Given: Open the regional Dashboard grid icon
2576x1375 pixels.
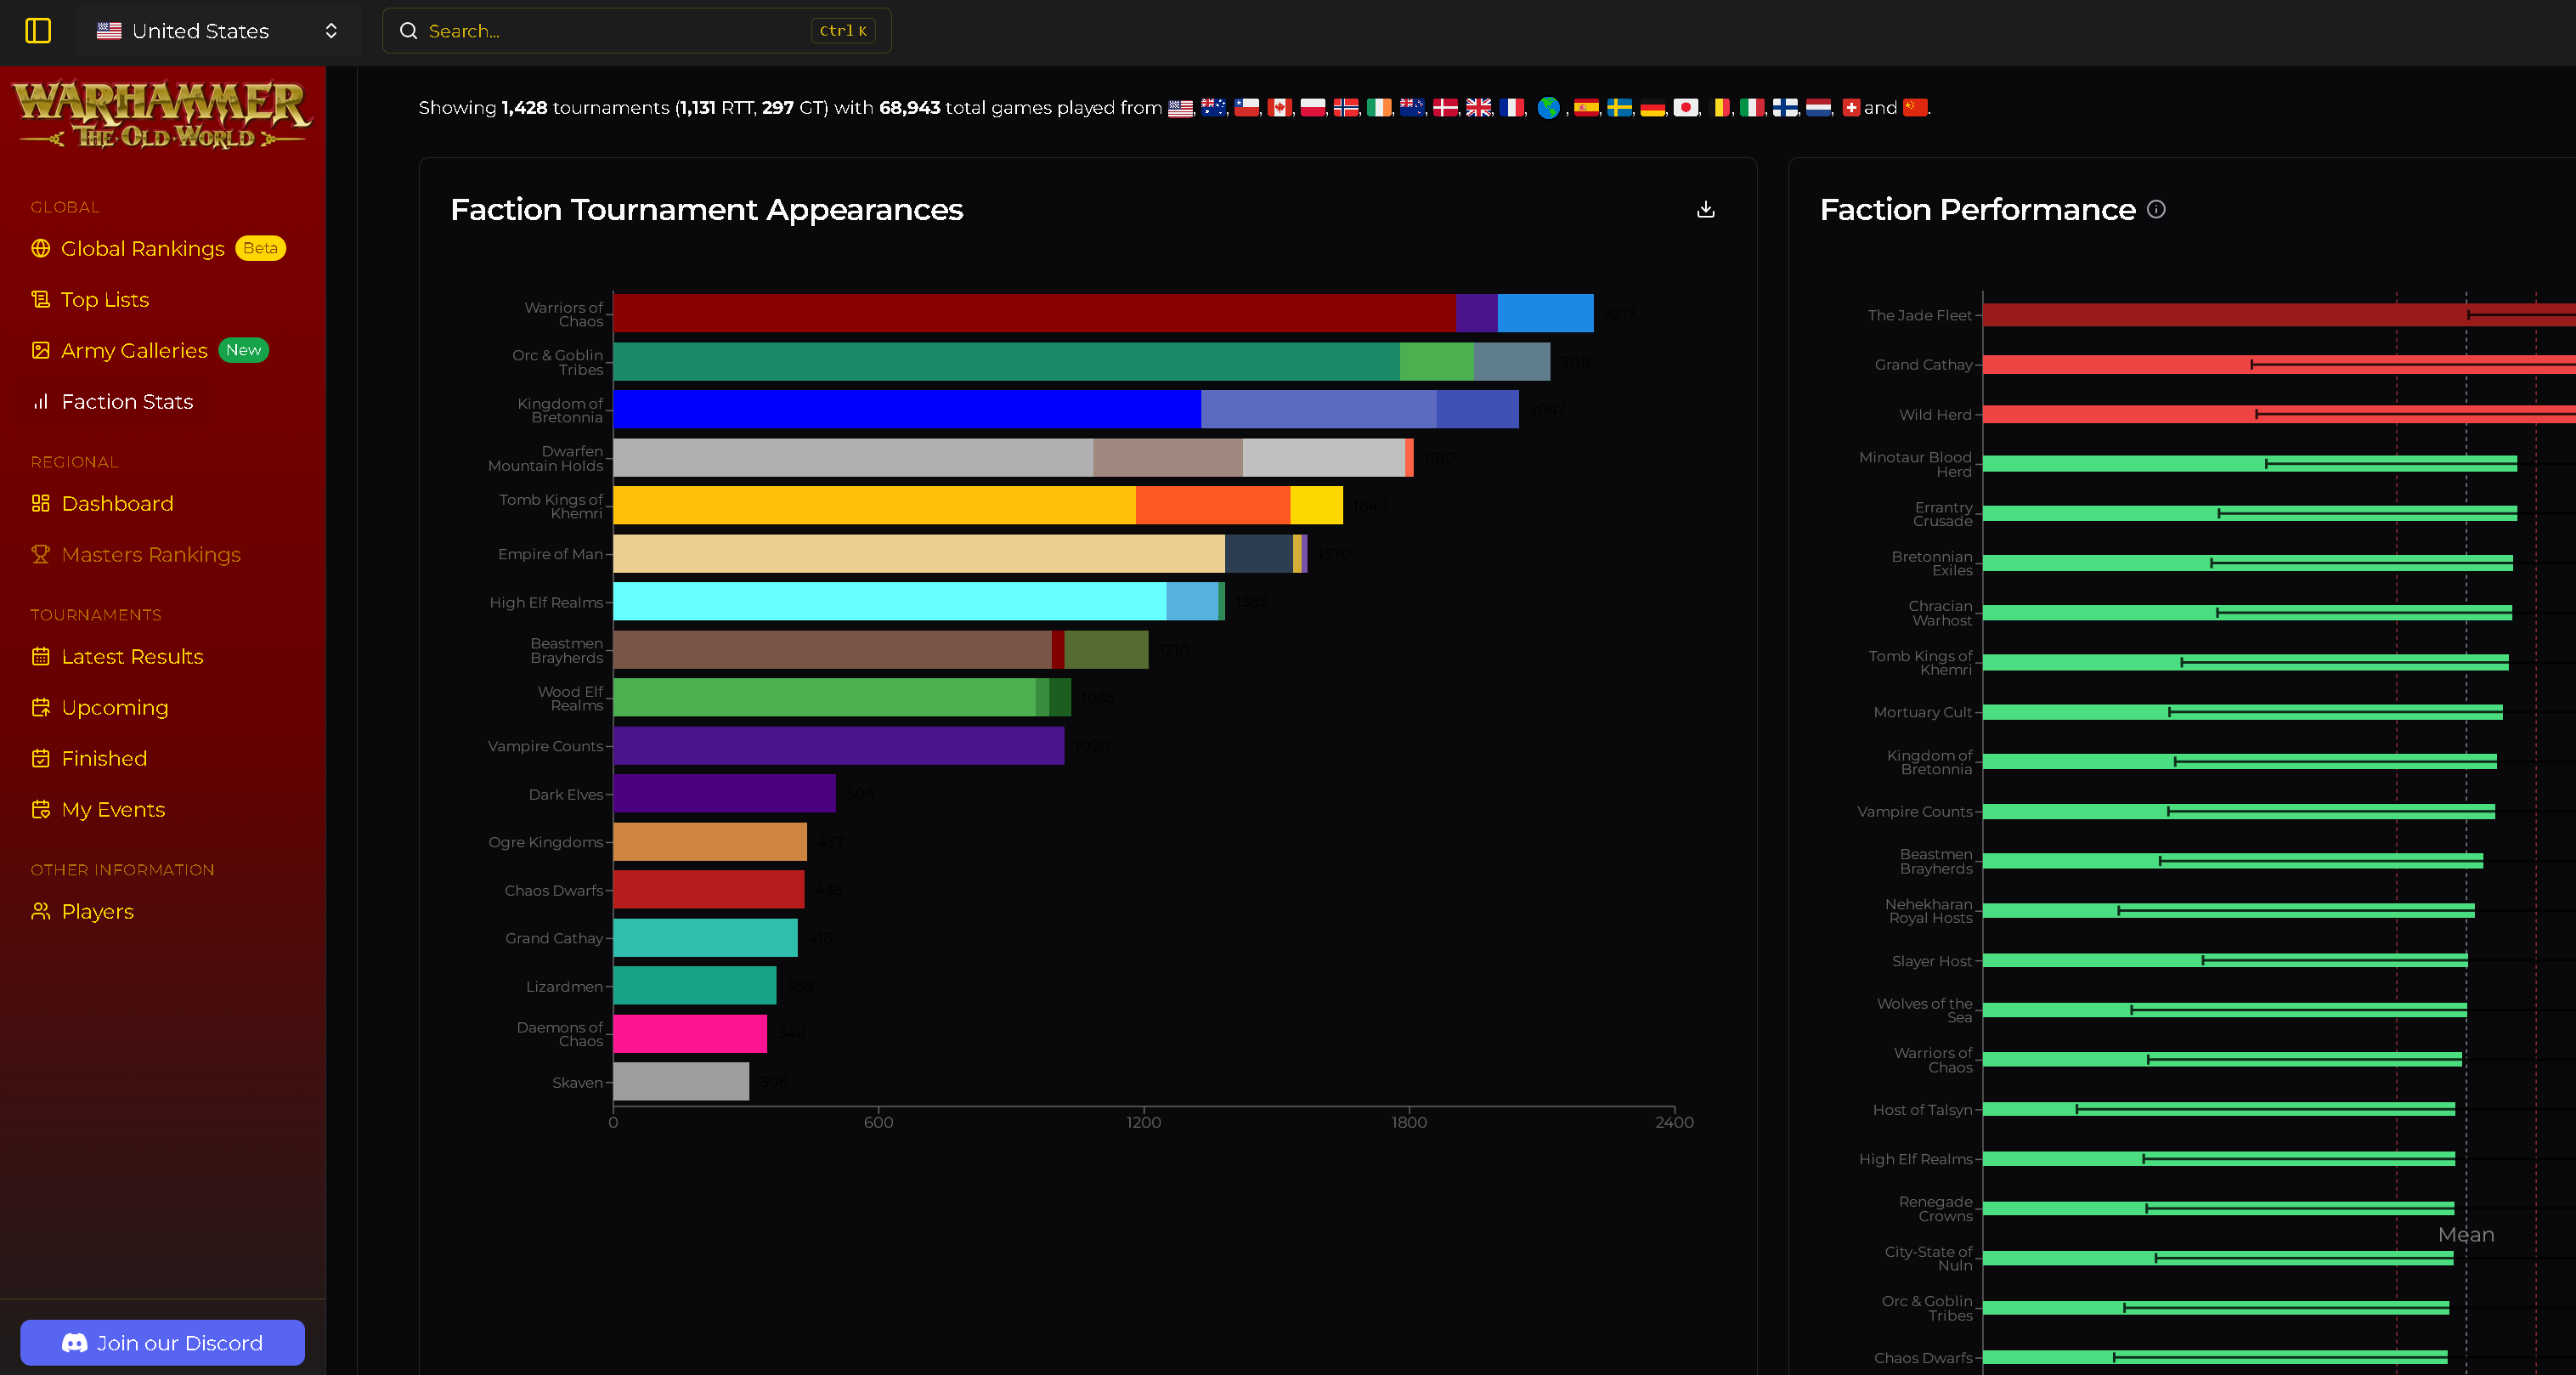Looking at the screenshot, I should click(40, 503).
